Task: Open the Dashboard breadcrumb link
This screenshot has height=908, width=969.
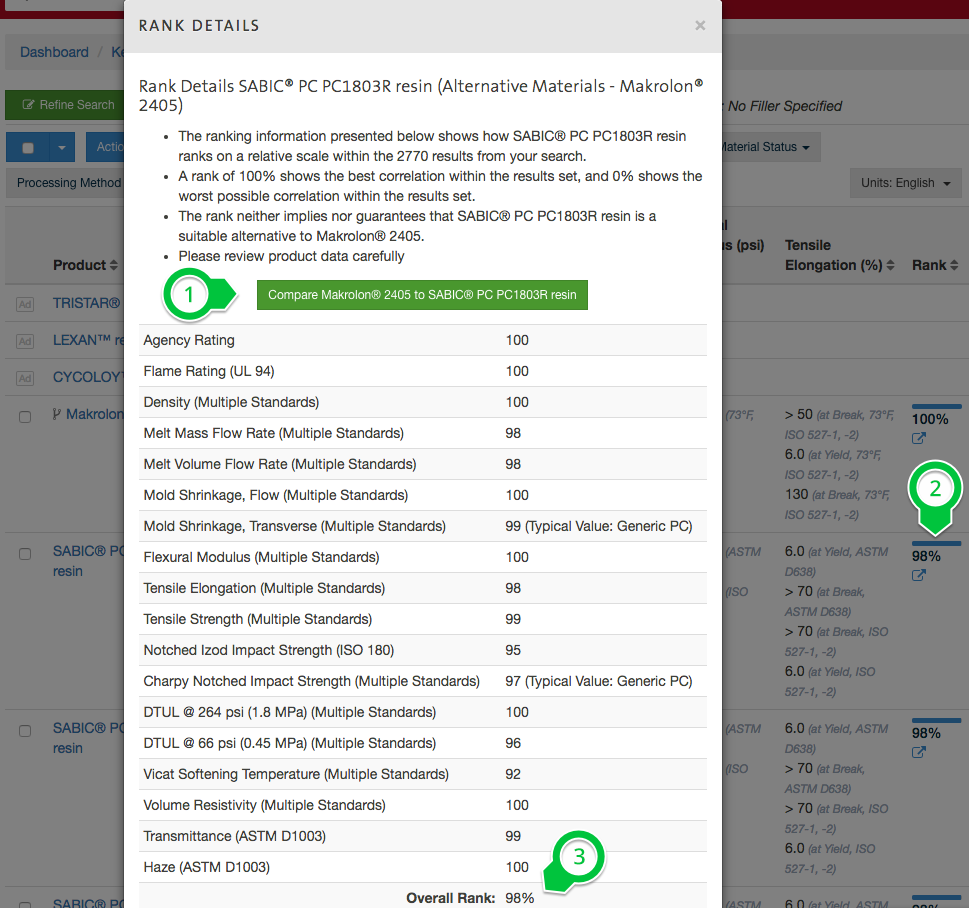Action: pos(54,52)
